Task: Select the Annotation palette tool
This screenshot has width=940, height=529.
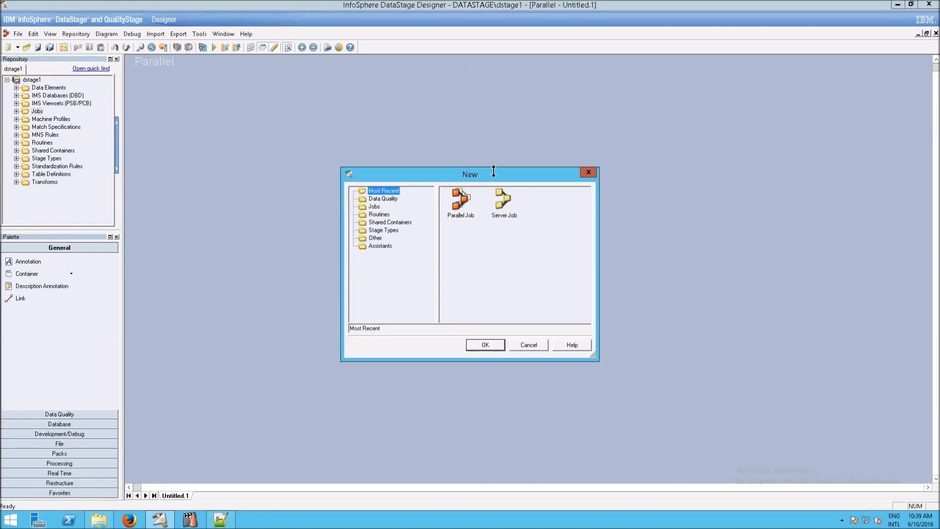Action: (23, 262)
